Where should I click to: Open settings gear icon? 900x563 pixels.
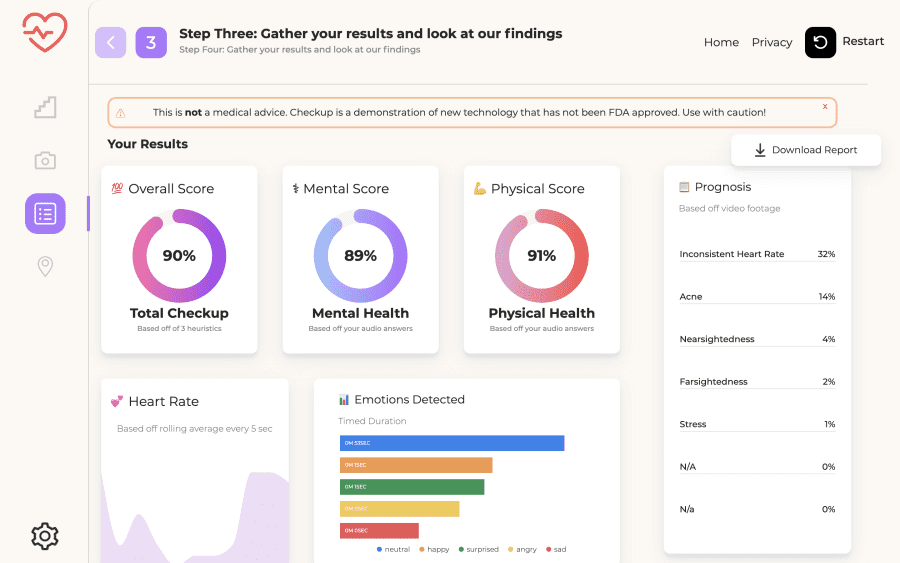coord(45,536)
